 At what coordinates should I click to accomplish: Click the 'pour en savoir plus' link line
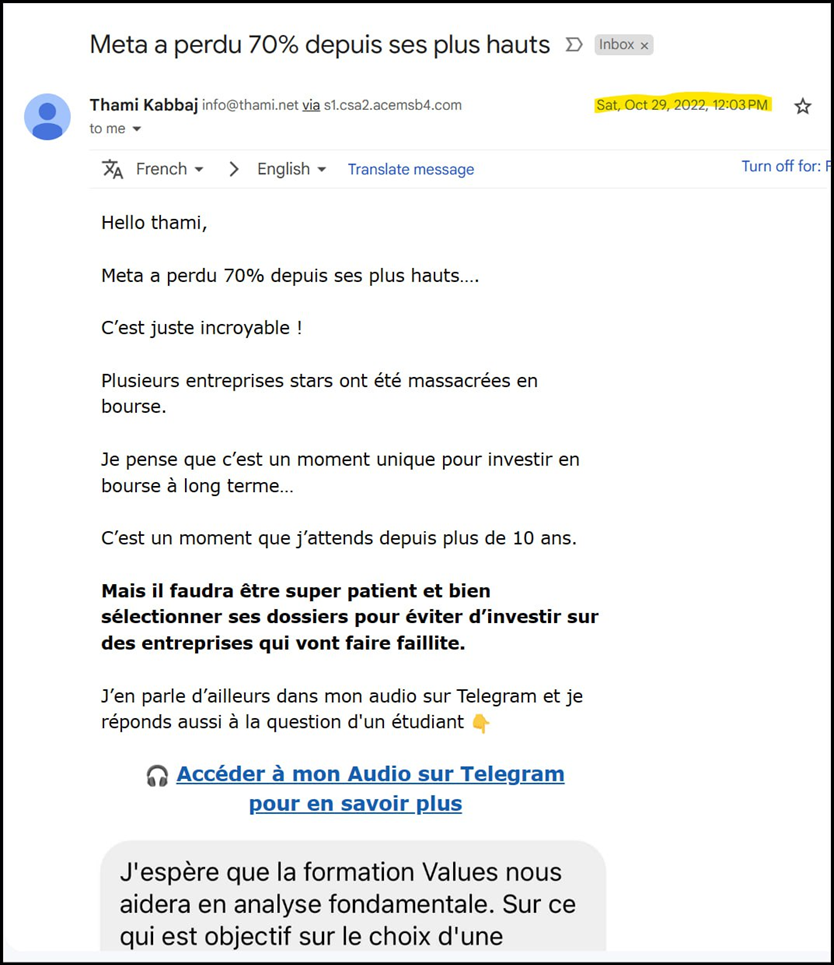[x=355, y=804]
